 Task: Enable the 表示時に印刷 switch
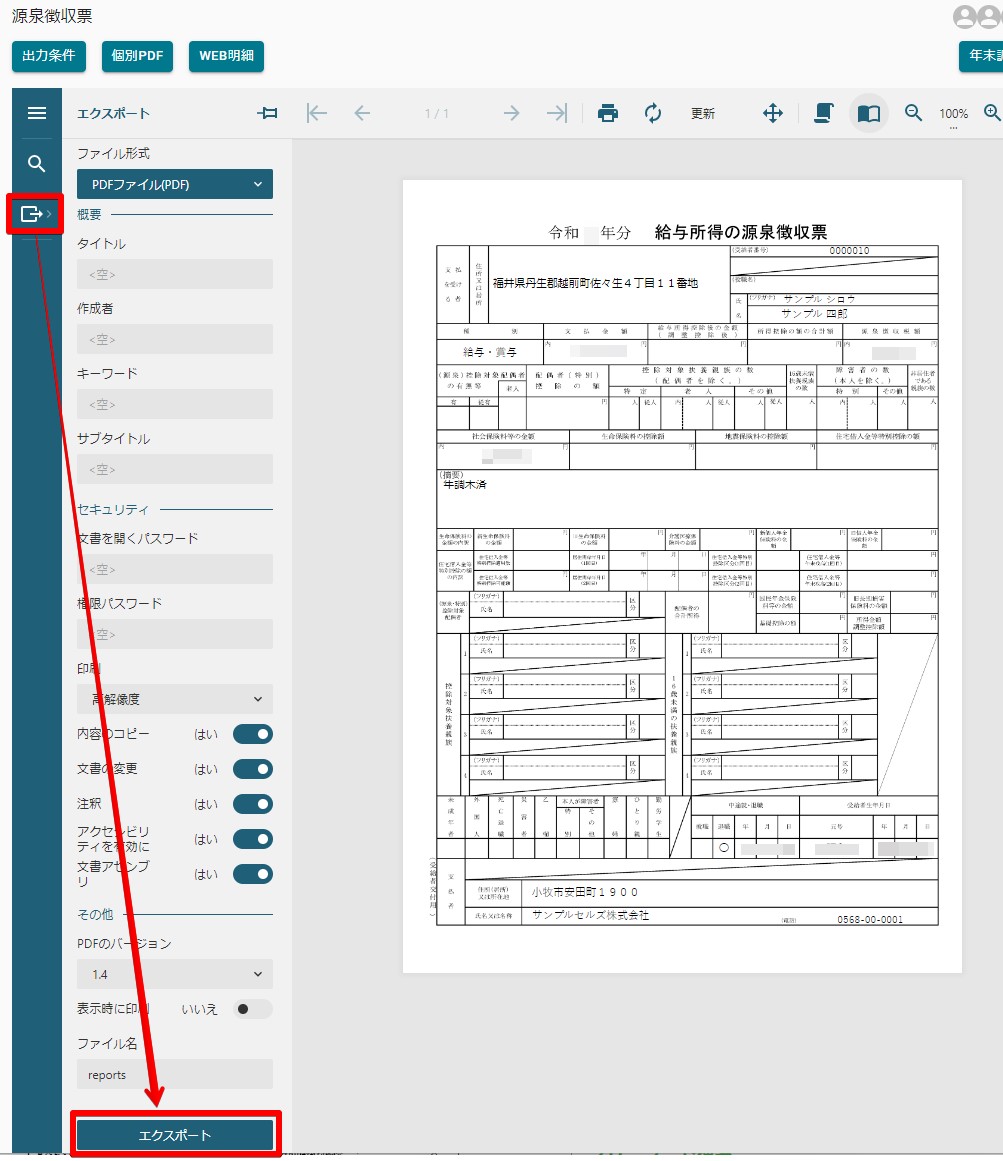click(x=252, y=1009)
